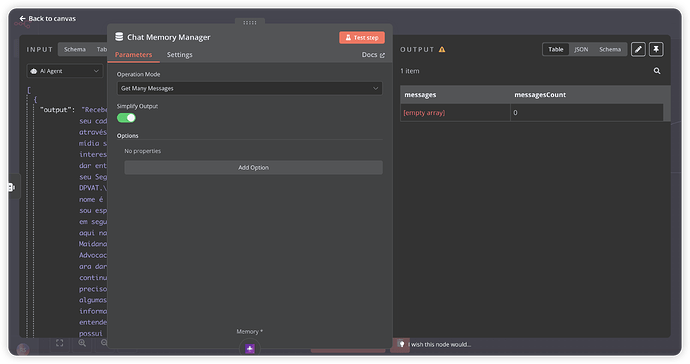Add a memory connection with the plus icon
Image resolution: width=690 pixels, height=364 pixels.
pos(250,349)
